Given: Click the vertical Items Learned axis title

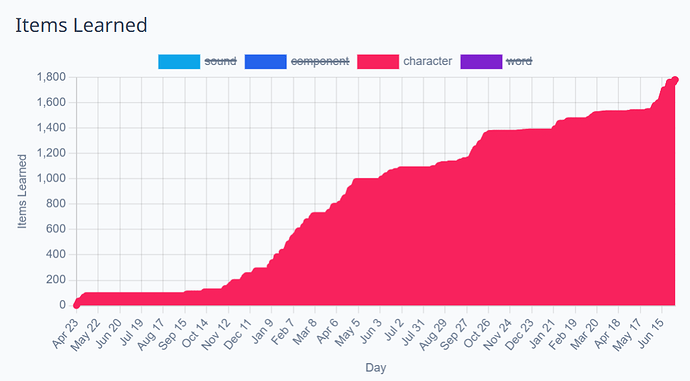Looking at the screenshot, I should pos(22,191).
